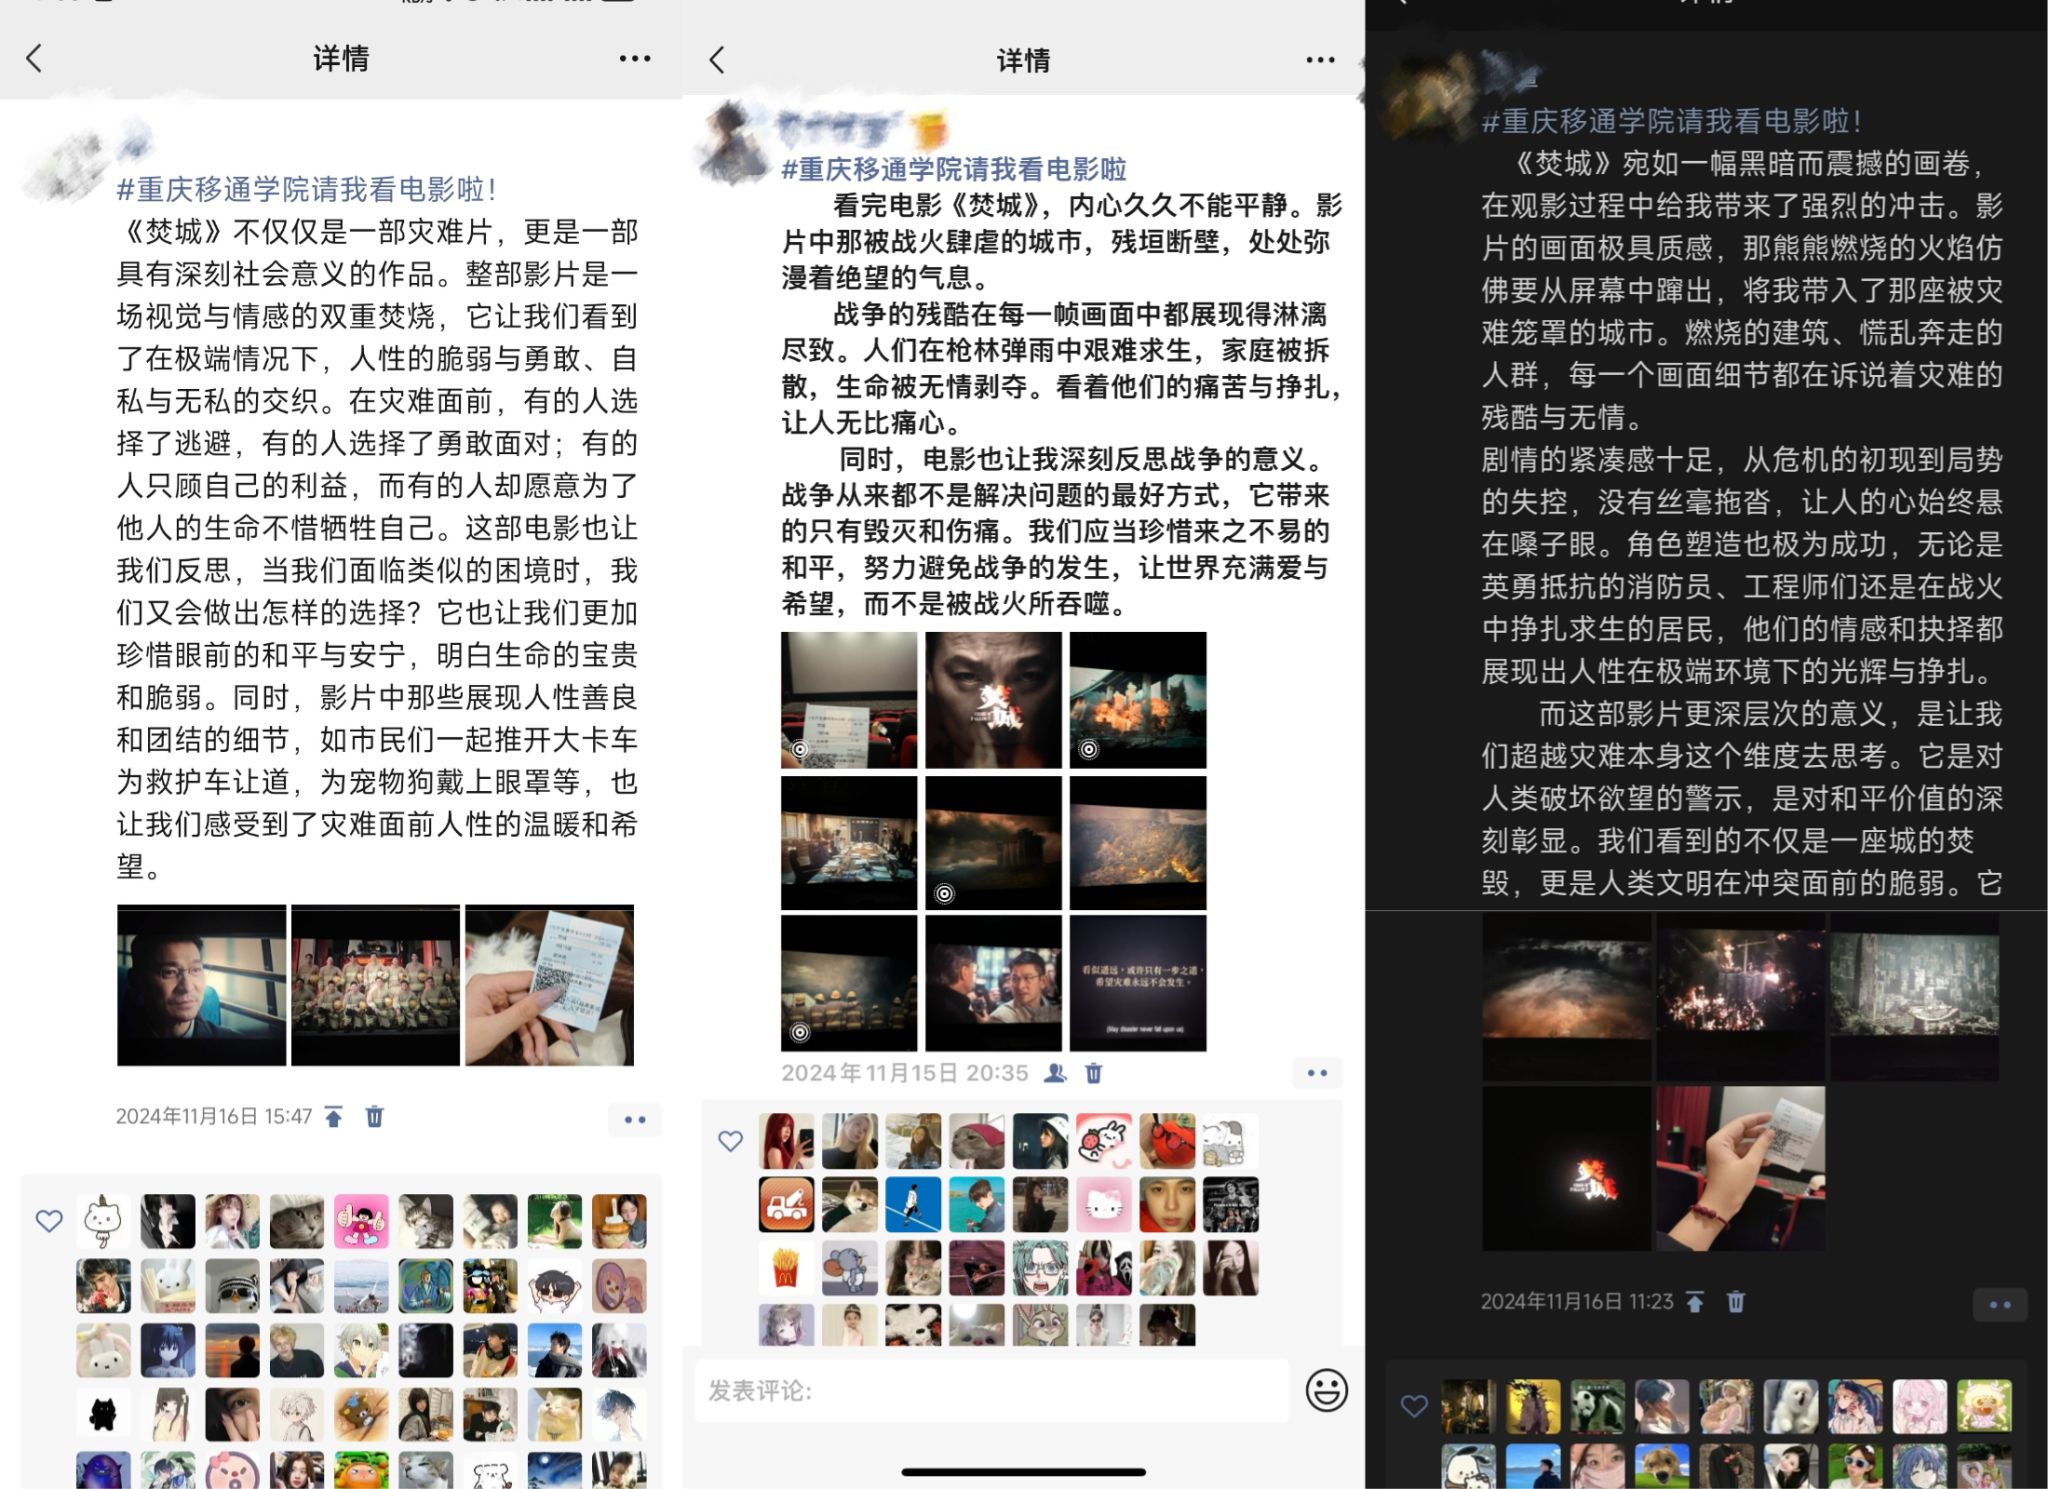Tap back arrow in middle panel header
The width and height of the screenshot is (2048, 1489).
pos(717,60)
